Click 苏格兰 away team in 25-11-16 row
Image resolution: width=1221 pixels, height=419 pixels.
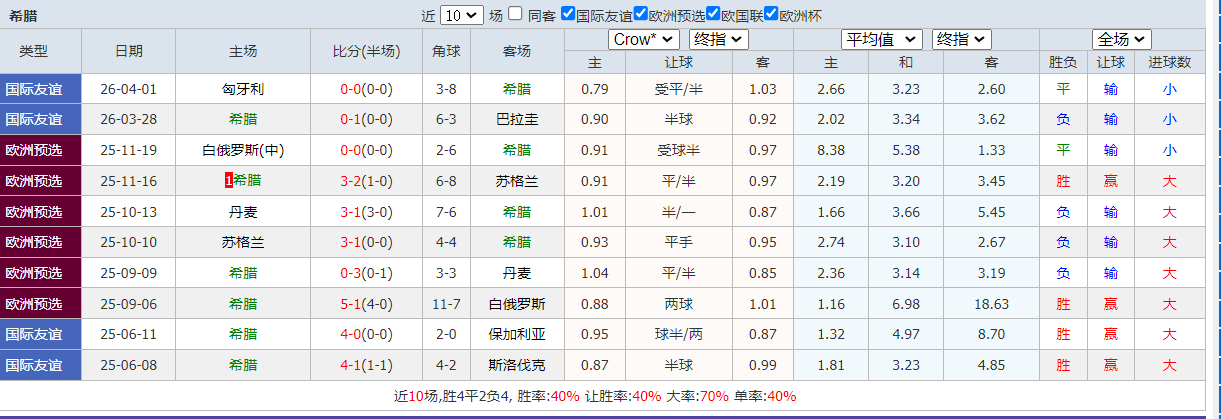[x=517, y=181]
